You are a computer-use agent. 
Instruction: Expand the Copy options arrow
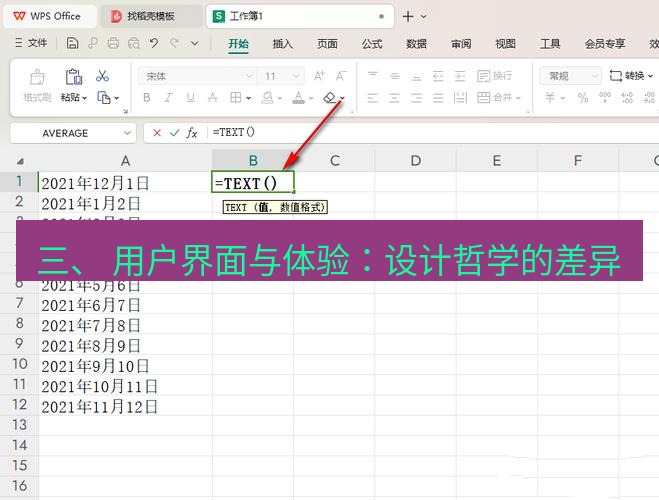[x=116, y=98]
